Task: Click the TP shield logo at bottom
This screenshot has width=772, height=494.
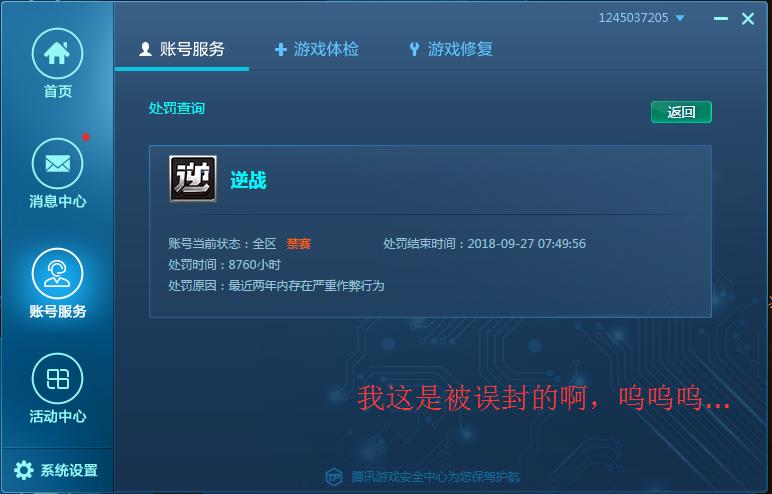Action: pyautogui.click(x=334, y=477)
